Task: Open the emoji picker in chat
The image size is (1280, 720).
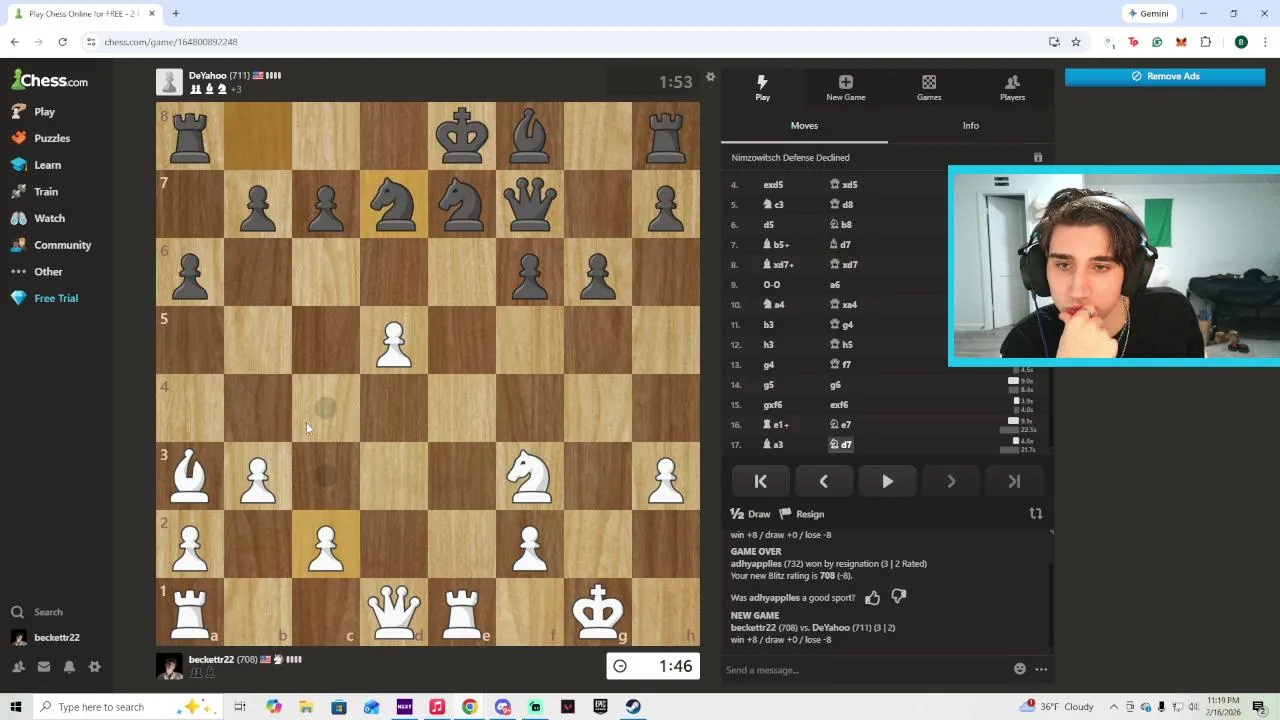Action: pyautogui.click(x=1020, y=669)
